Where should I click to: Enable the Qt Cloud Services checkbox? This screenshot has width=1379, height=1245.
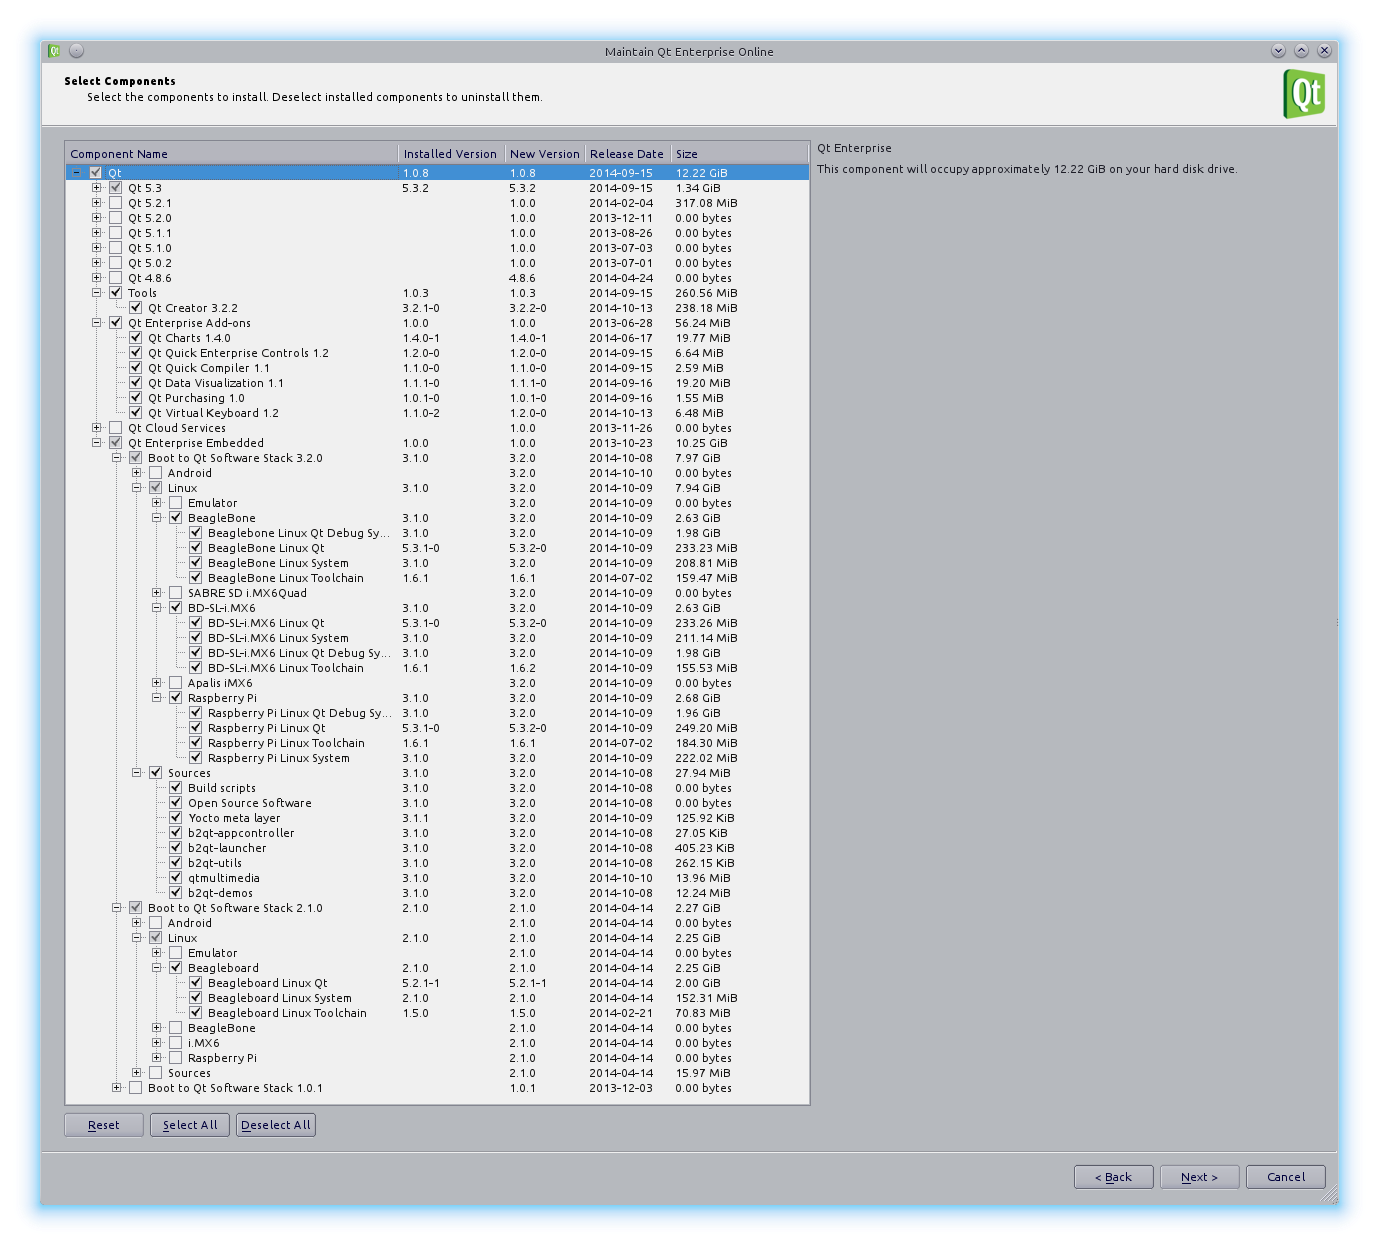coord(116,428)
